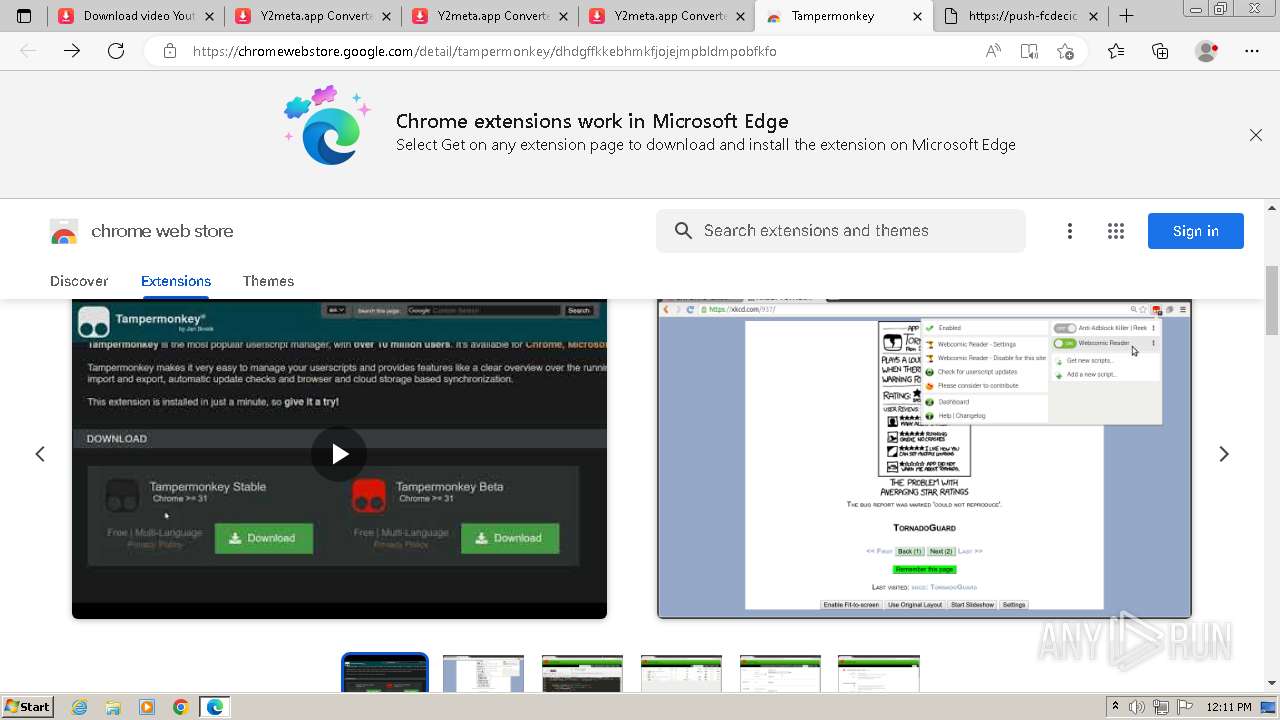Select sixth carousel thumbnail
1280x720 pixels.
click(879, 673)
